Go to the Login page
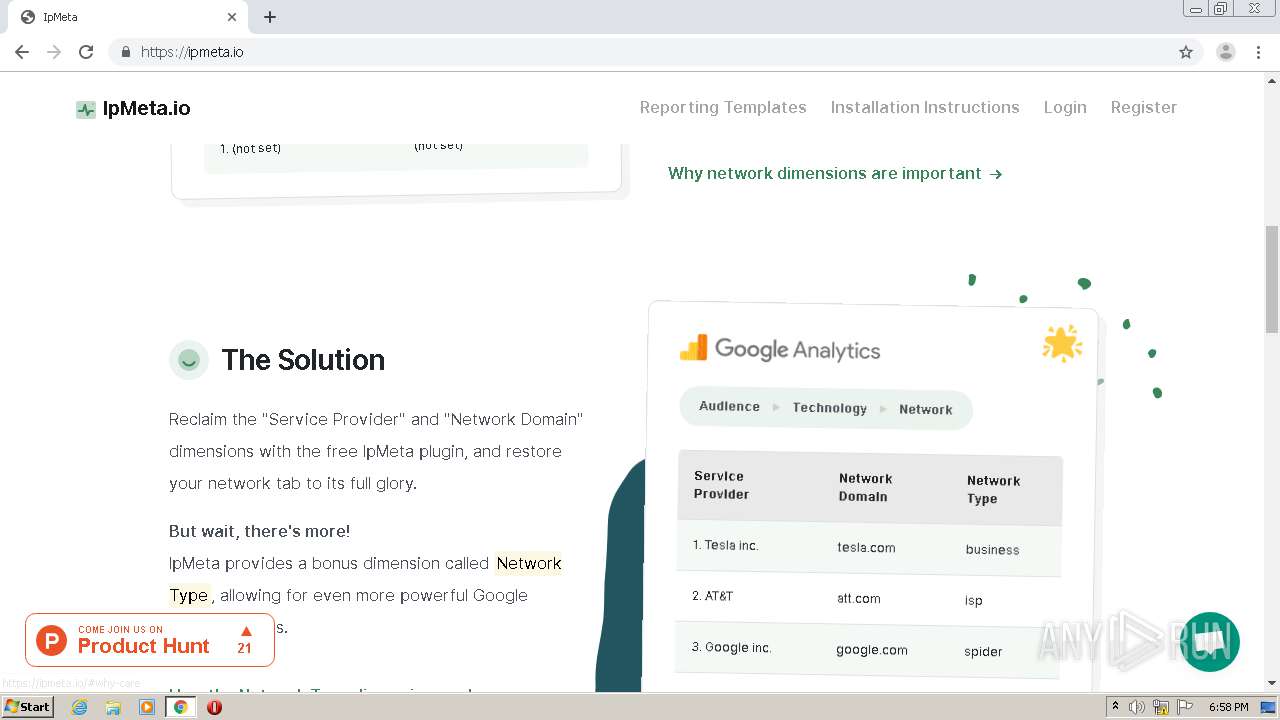The width and height of the screenshot is (1280, 720). 1065,107
